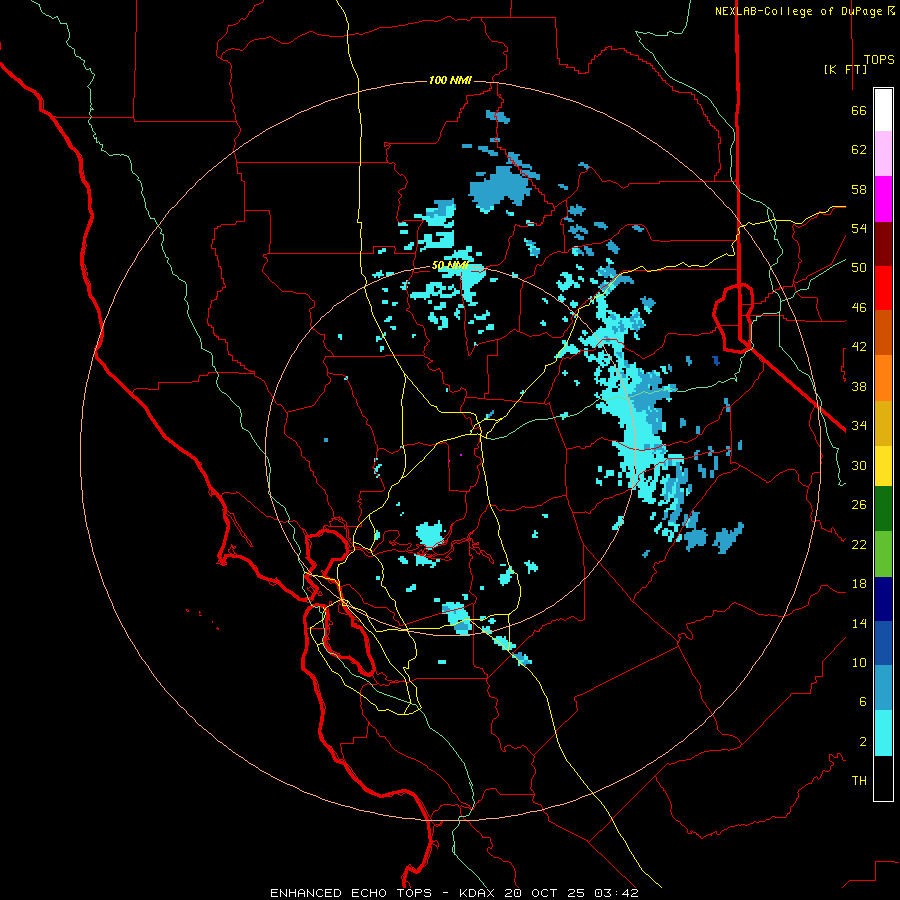Click the dark maroon legend swatch

pos(883,243)
